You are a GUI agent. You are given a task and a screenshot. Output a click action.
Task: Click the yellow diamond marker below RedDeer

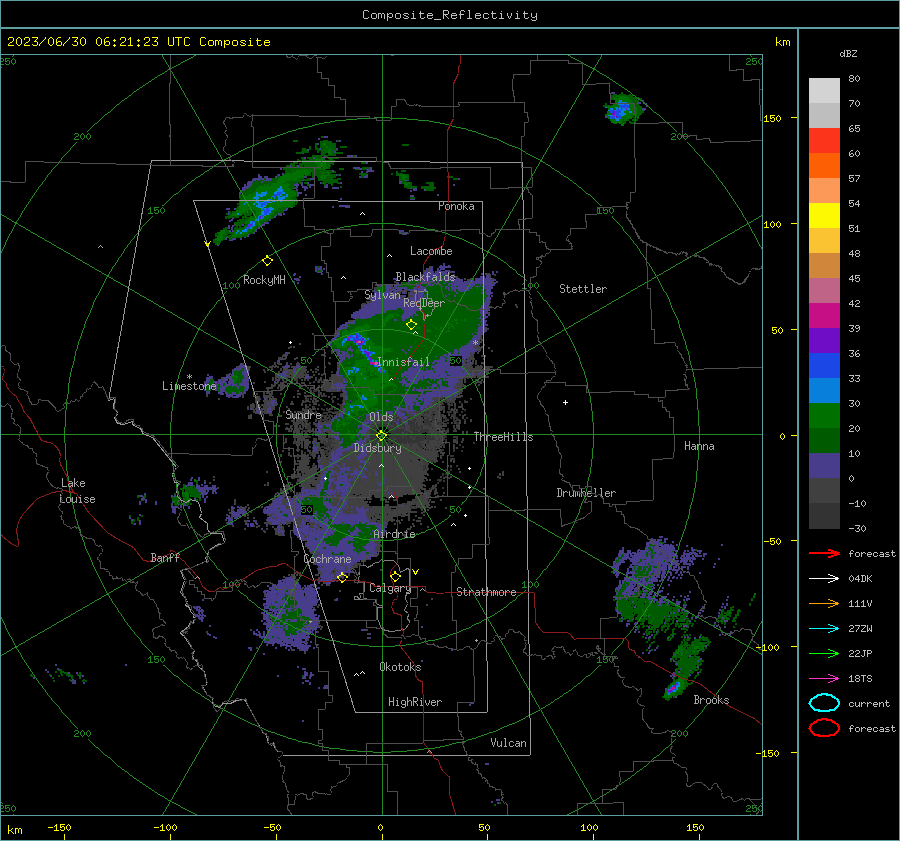coord(411,325)
